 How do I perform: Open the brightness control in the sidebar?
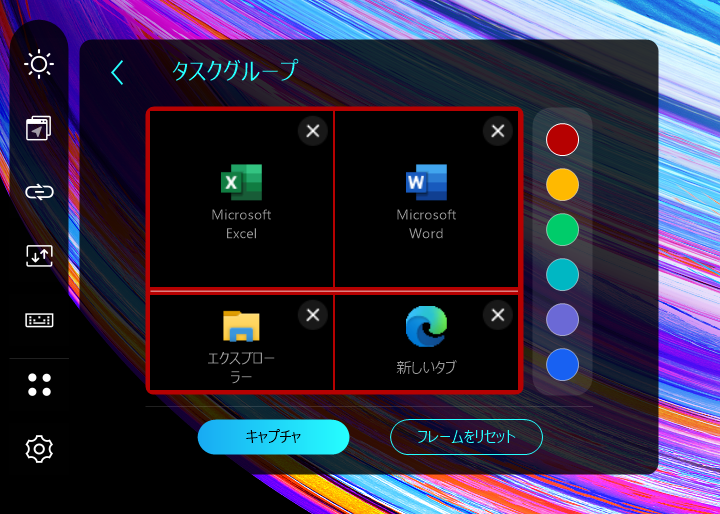point(39,64)
